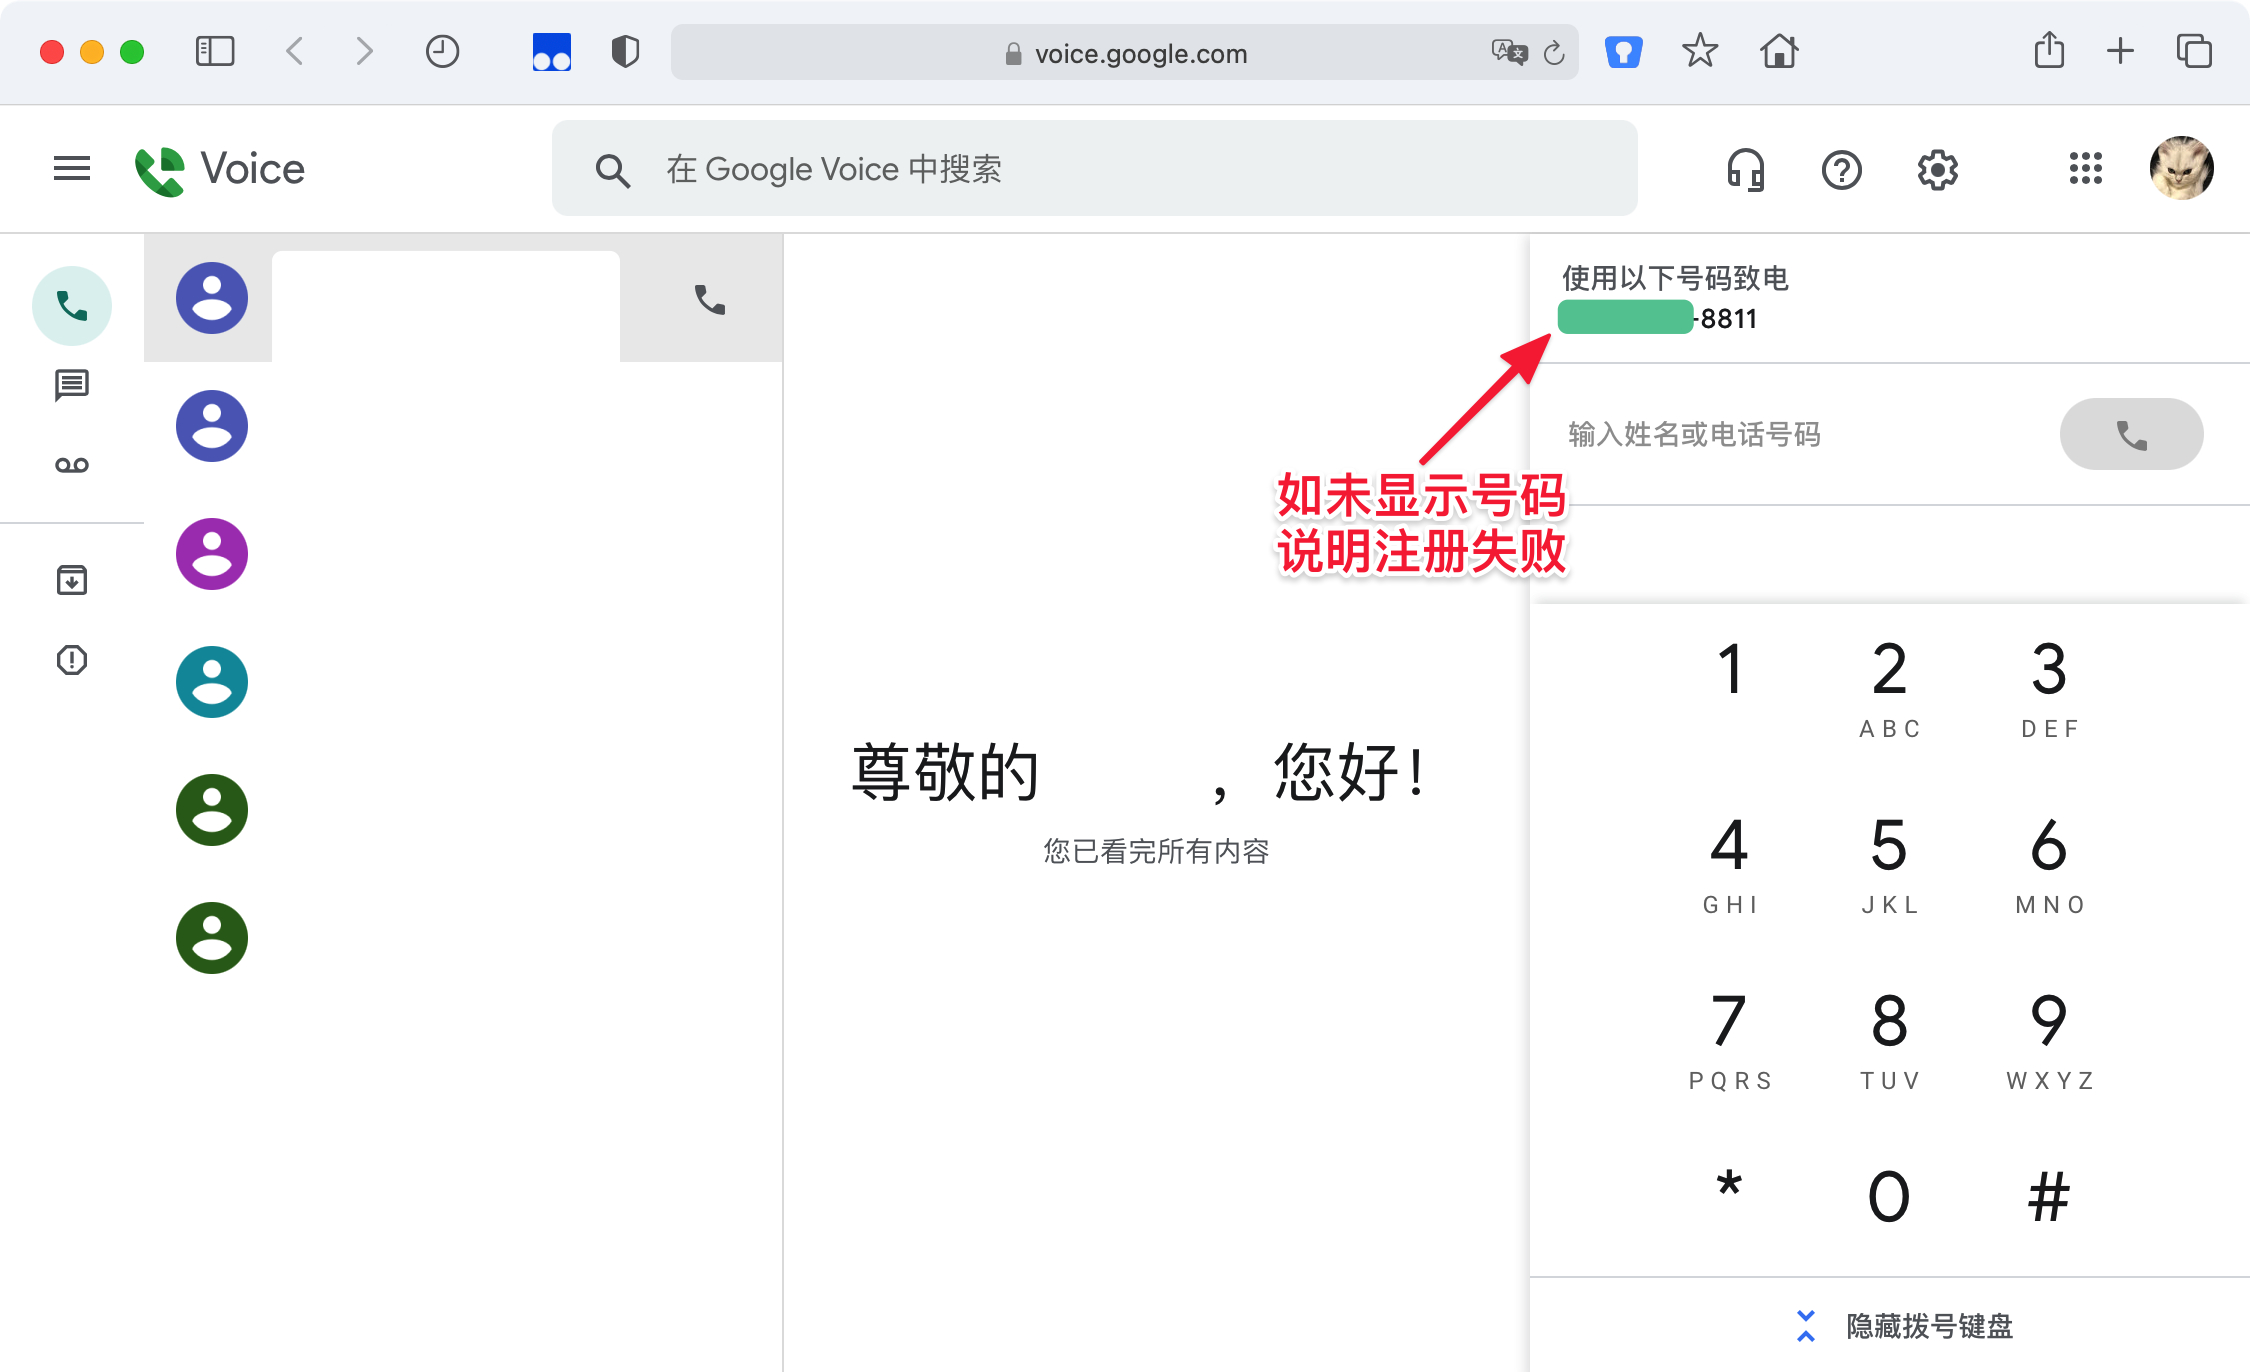Open the account profile avatar

pyautogui.click(x=2181, y=168)
